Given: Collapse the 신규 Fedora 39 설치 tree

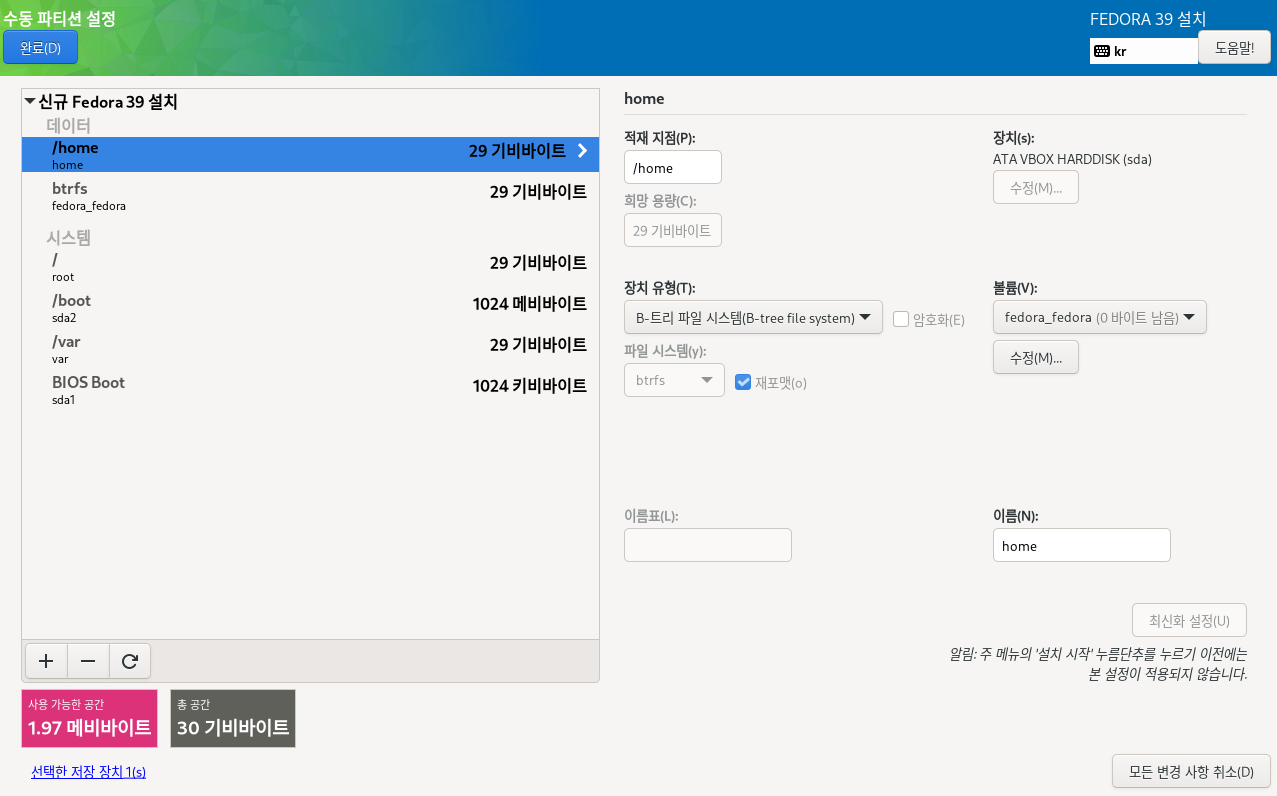Looking at the screenshot, I should click(30, 101).
